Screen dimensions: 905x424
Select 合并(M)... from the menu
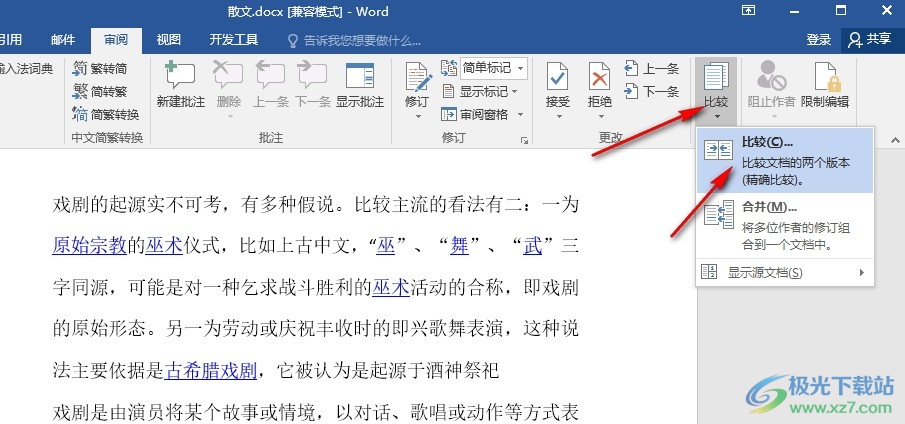coord(785,226)
